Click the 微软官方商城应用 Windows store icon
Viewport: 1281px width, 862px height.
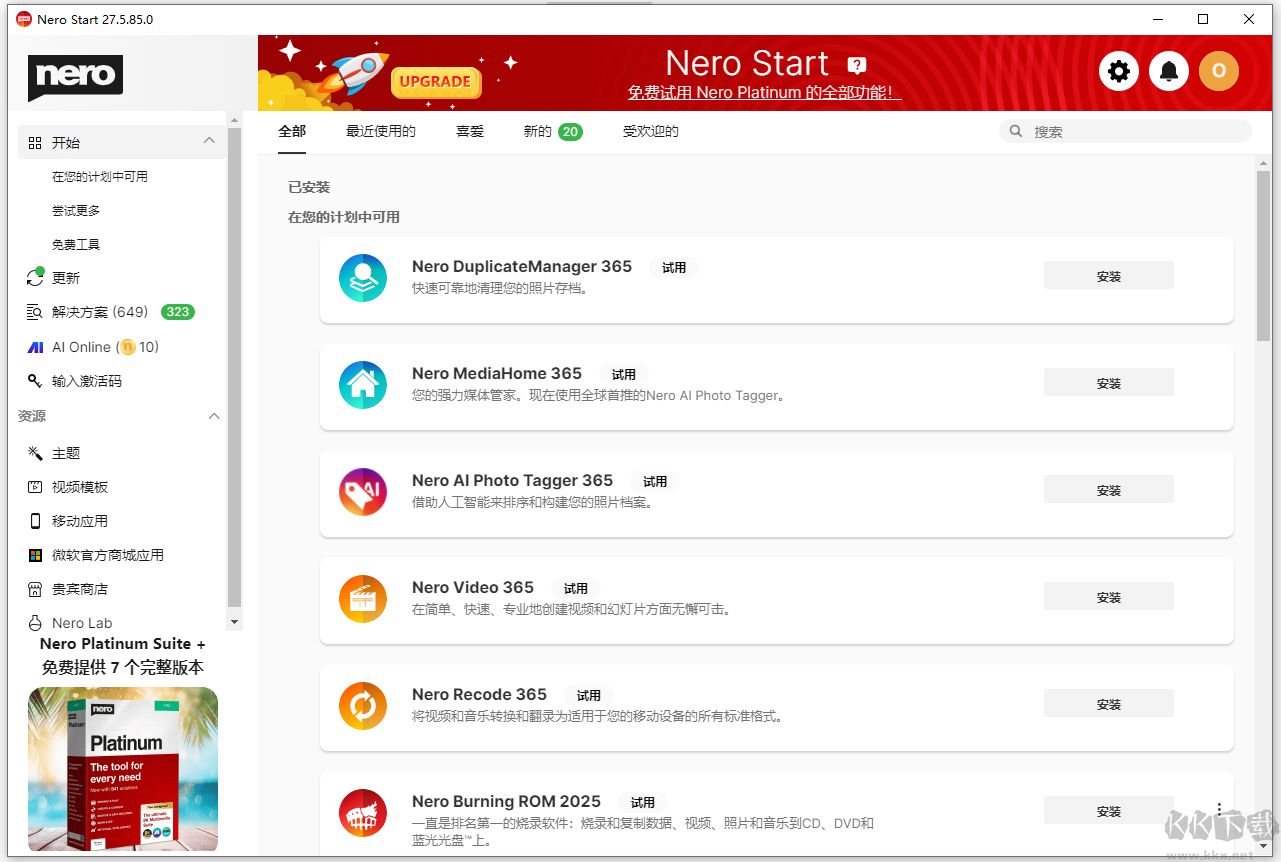click(x=35, y=555)
